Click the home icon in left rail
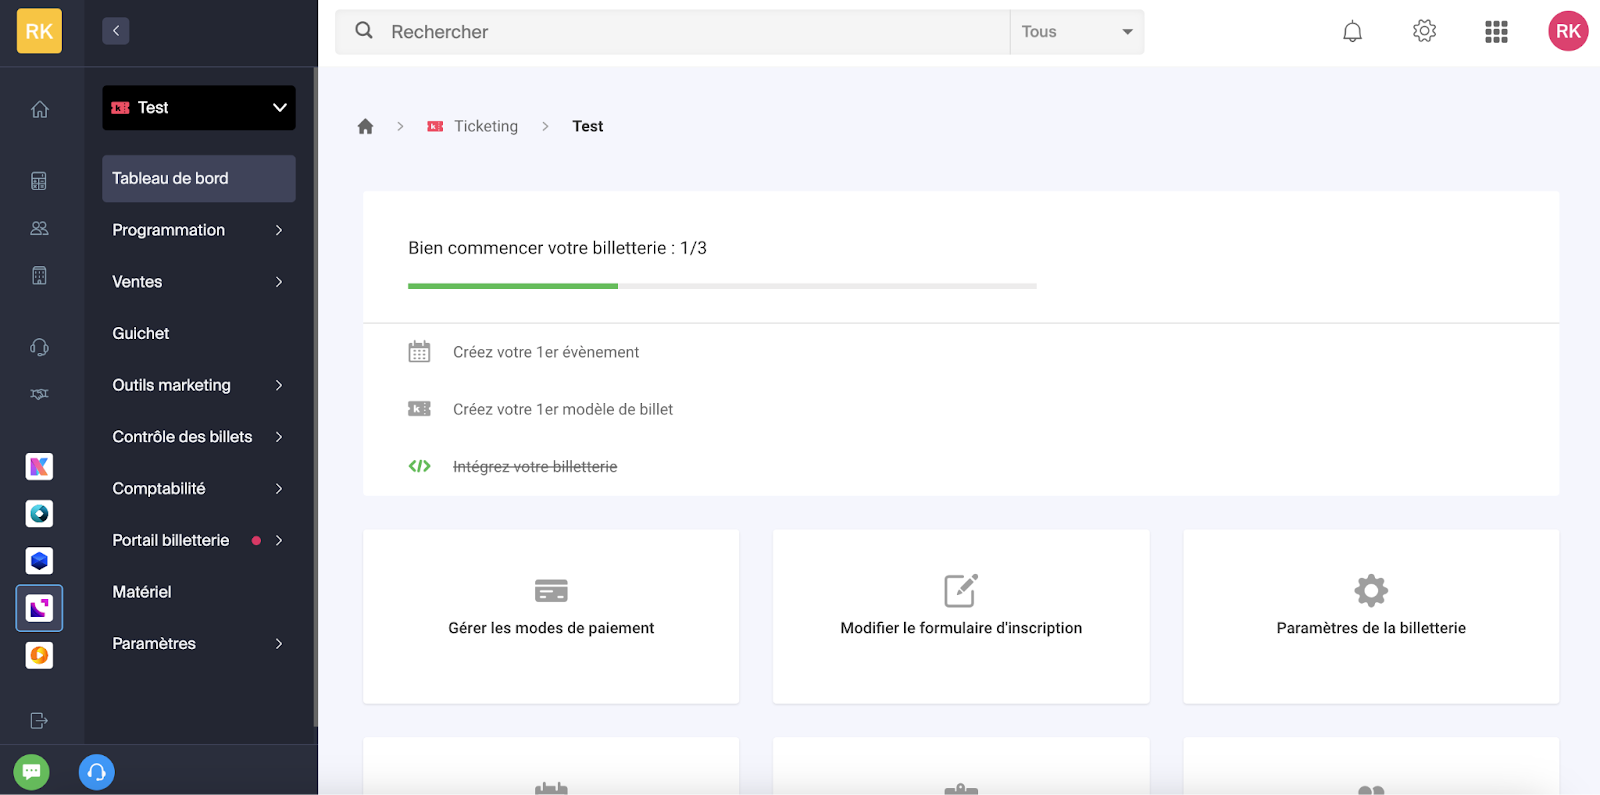The width and height of the screenshot is (1600, 795). (x=39, y=109)
